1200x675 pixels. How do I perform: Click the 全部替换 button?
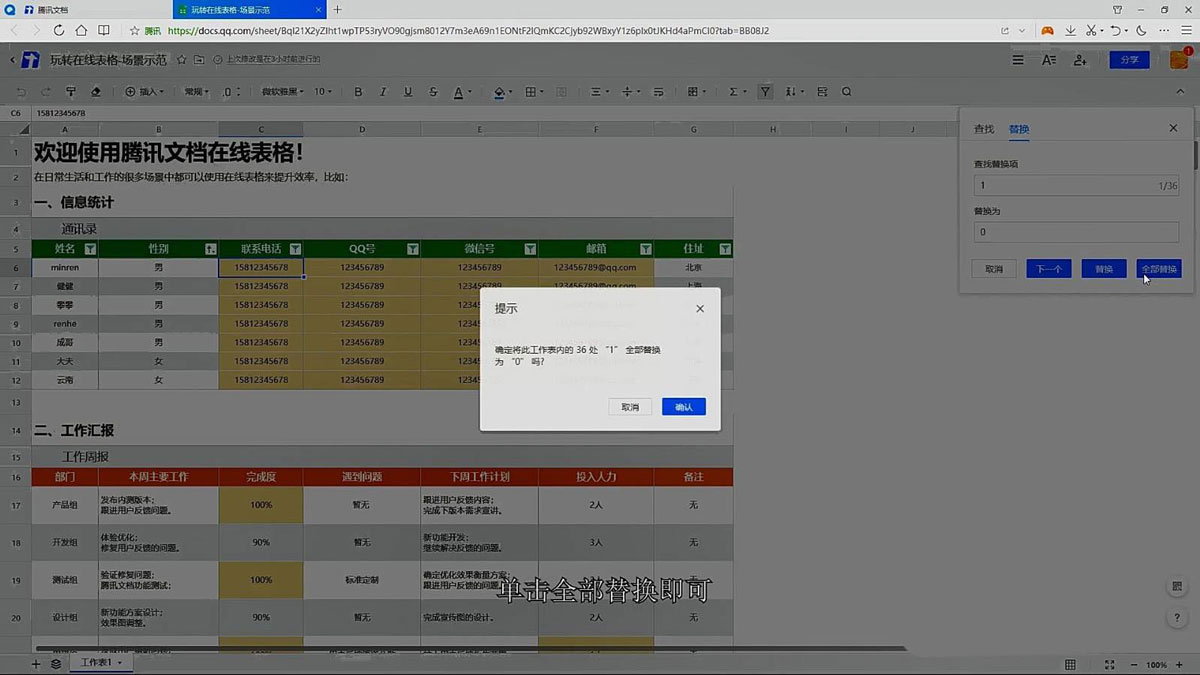[x=1159, y=269]
